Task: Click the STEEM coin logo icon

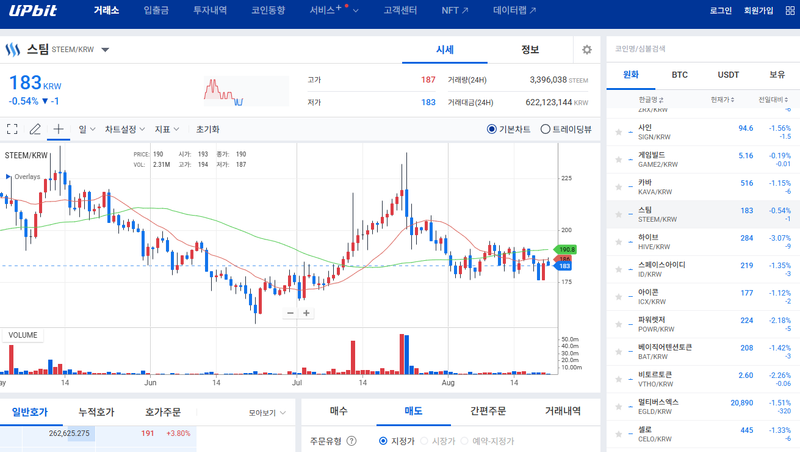Action: tap(12, 49)
